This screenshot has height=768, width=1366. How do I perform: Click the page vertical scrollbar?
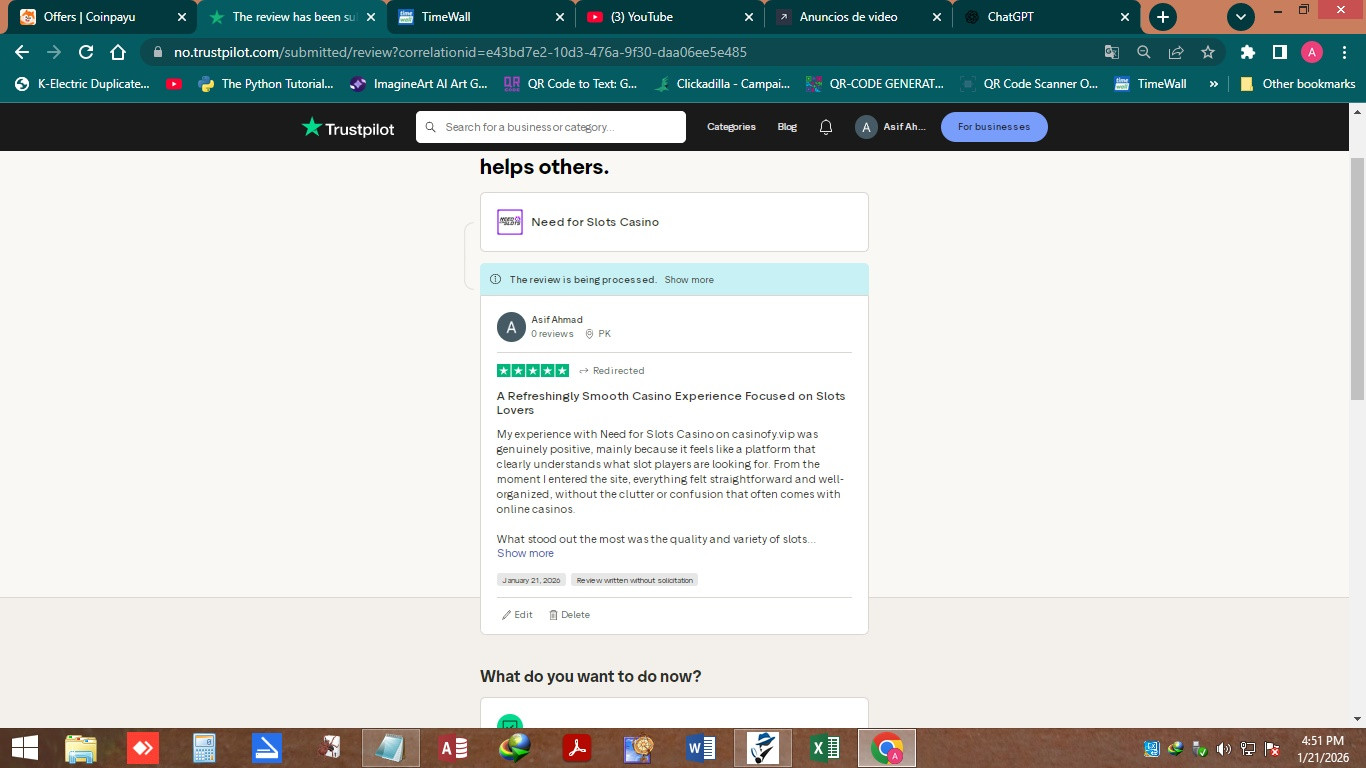(1358, 277)
